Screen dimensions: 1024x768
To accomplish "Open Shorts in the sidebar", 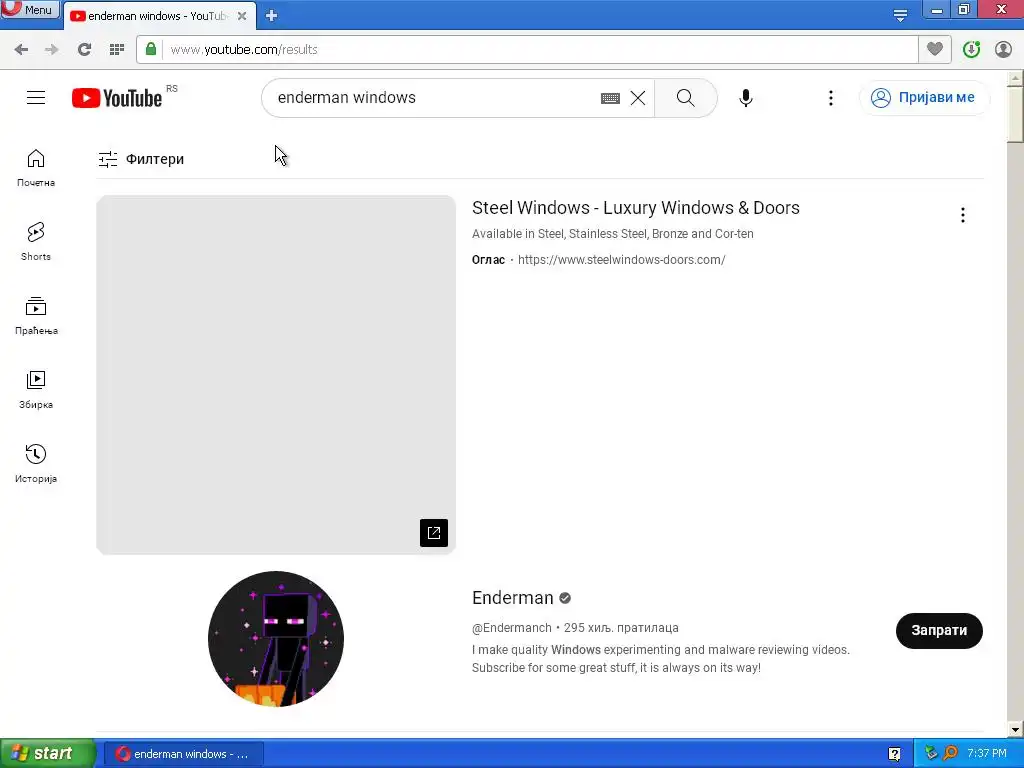I will (x=36, y=242).
